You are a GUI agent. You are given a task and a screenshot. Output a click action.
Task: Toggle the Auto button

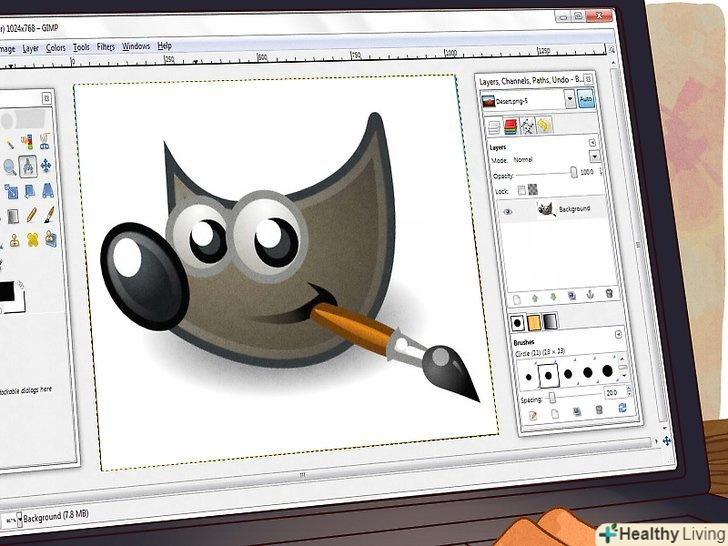point(586,99)
